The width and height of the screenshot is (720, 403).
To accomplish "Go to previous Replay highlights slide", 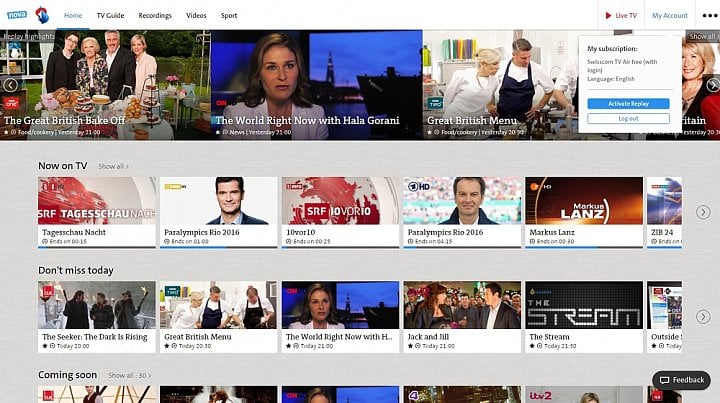I will [x=10, y=85].
